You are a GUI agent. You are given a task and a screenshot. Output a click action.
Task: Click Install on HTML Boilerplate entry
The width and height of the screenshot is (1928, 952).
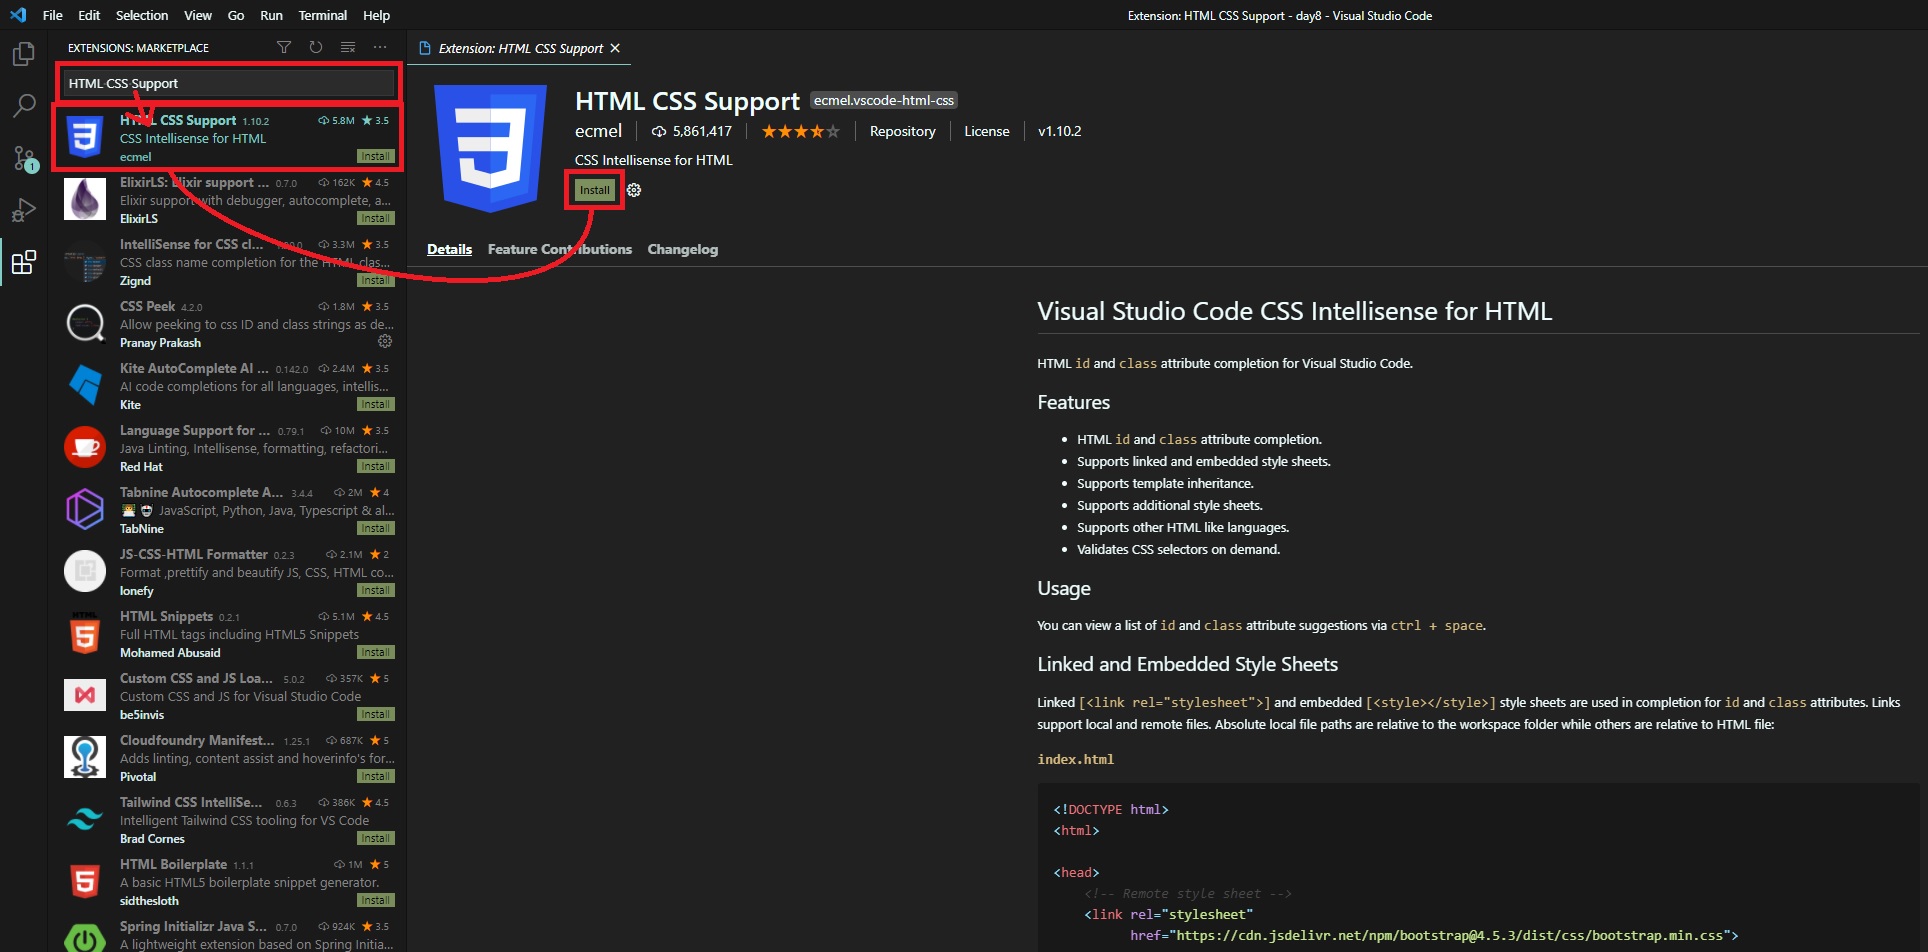pyautogui.click(x=376, y=900)
